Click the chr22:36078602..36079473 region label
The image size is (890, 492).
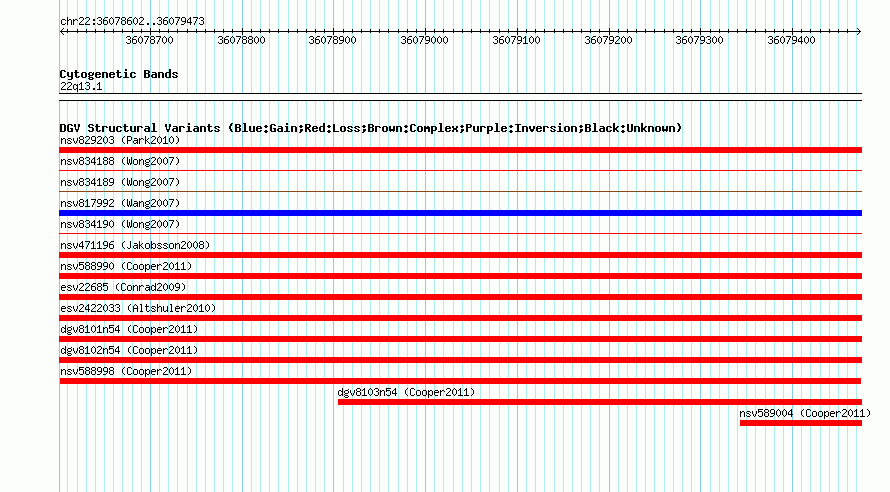[132, 21]
